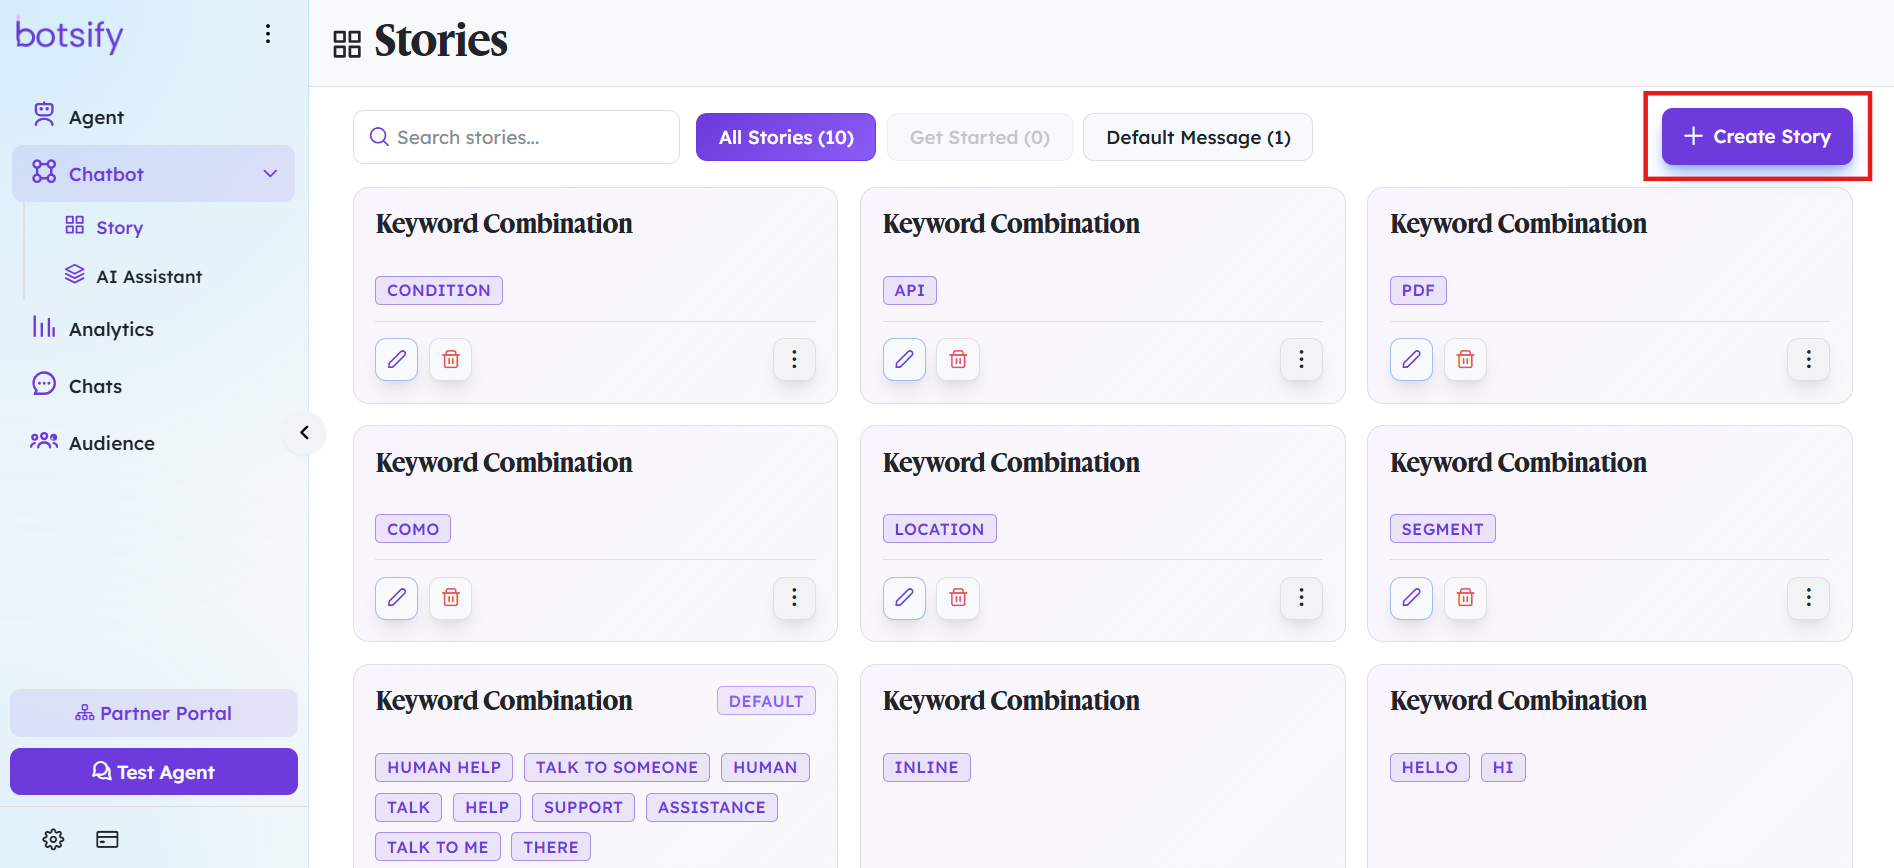
Task: Delete the API story using trash icon
Action: 958,359
